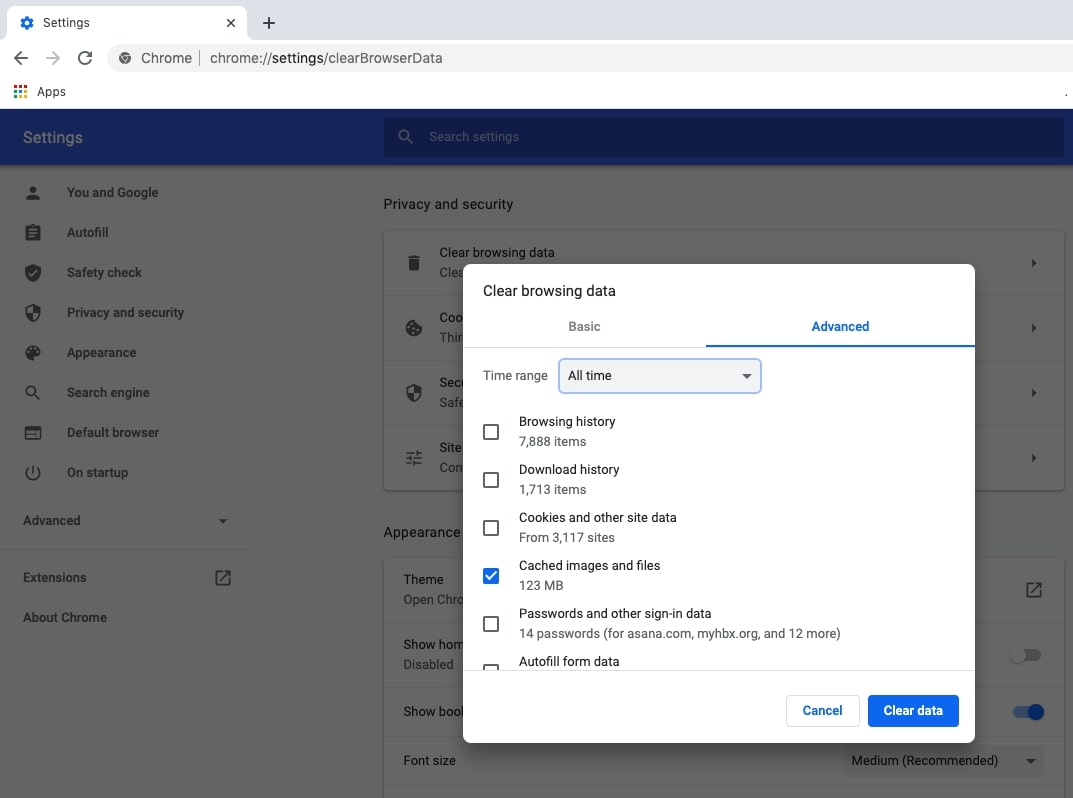Expand Clear browsing data row arrow
The width and height of the screenshot is (1073, 798).
pyautogui.click(x=1034, y=263)
